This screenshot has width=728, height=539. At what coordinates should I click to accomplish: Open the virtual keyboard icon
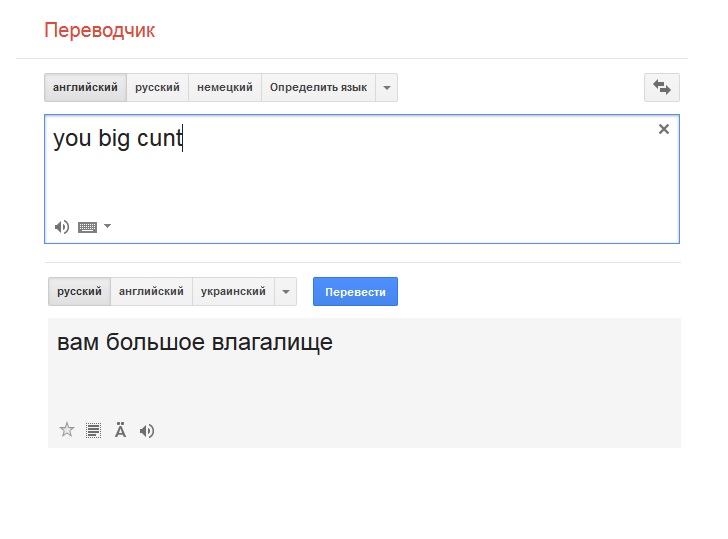tap(87, 227)
